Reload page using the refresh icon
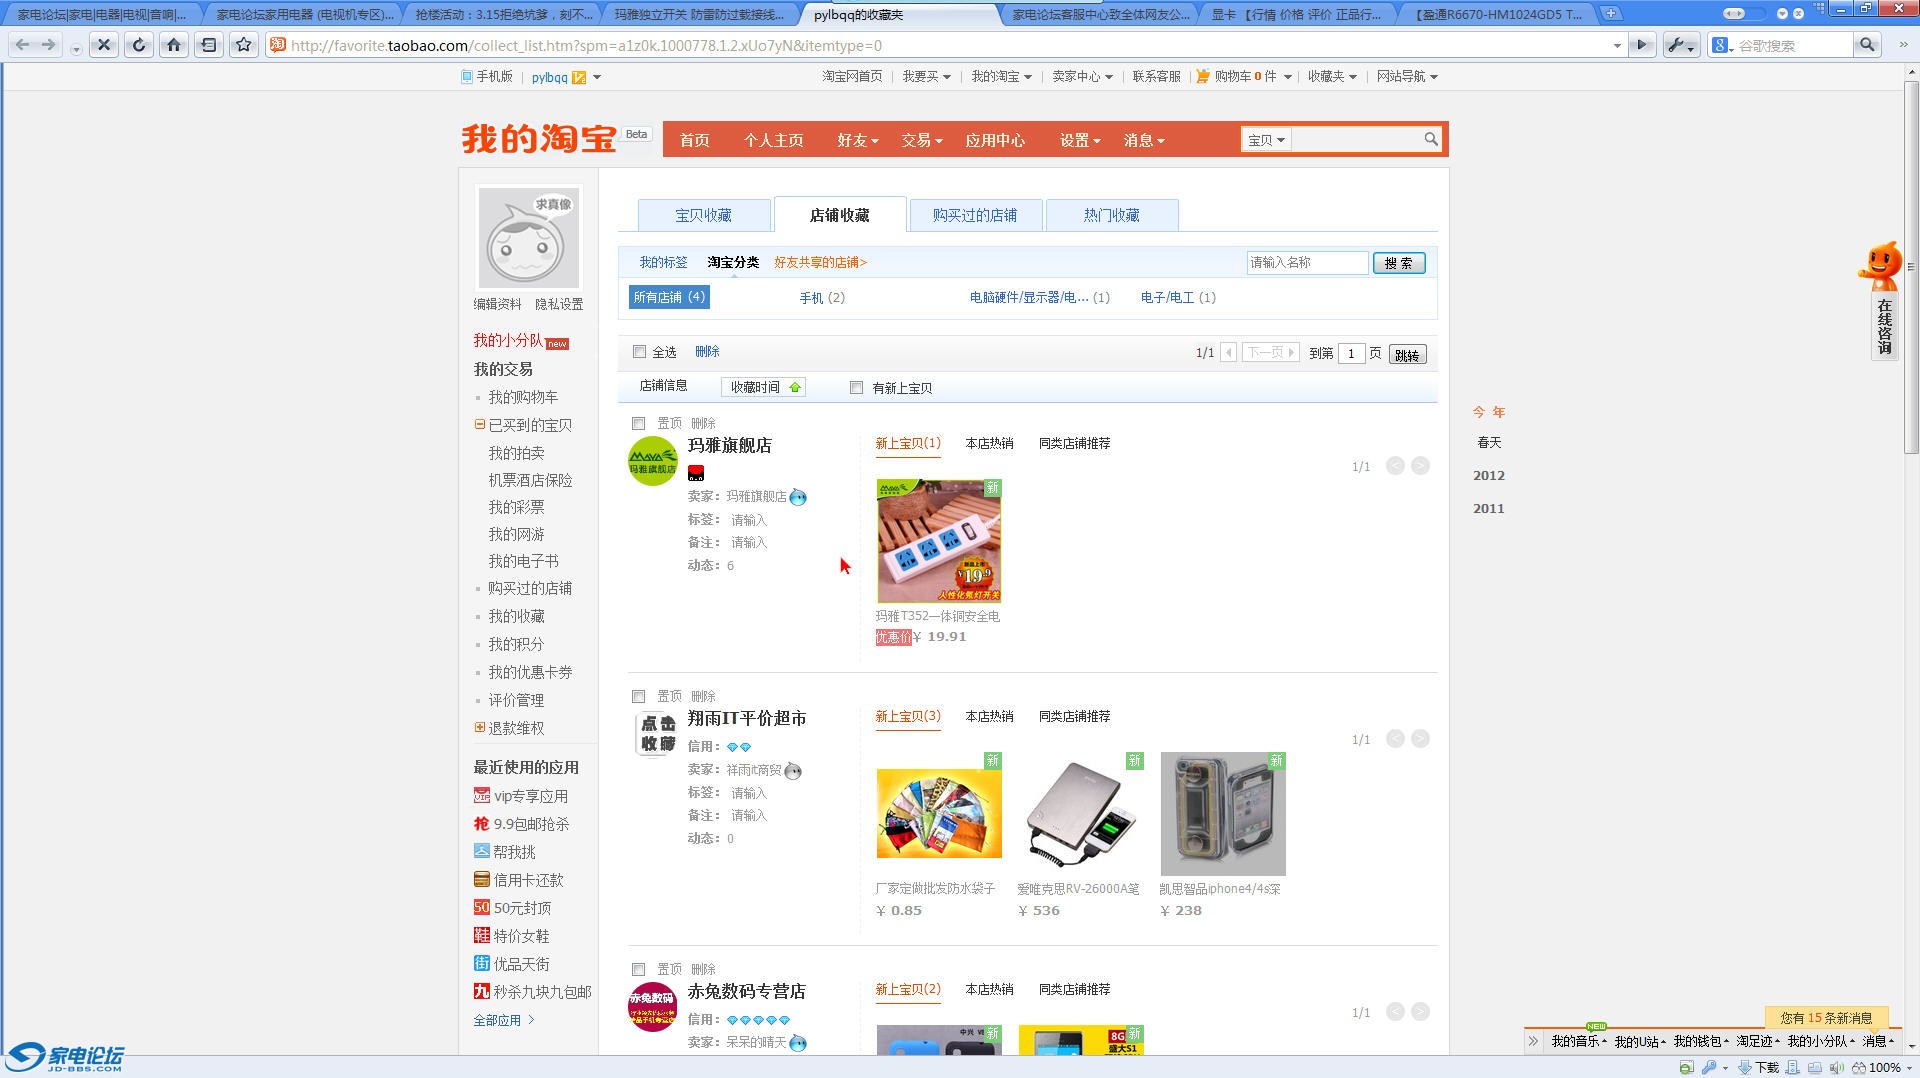 (139, 45)
